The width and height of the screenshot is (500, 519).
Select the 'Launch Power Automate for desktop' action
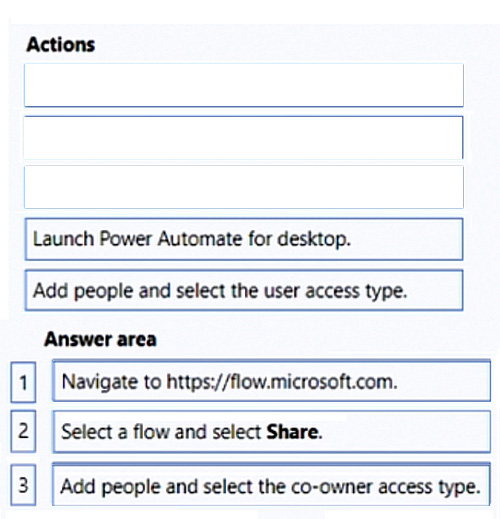coord(244,239)
